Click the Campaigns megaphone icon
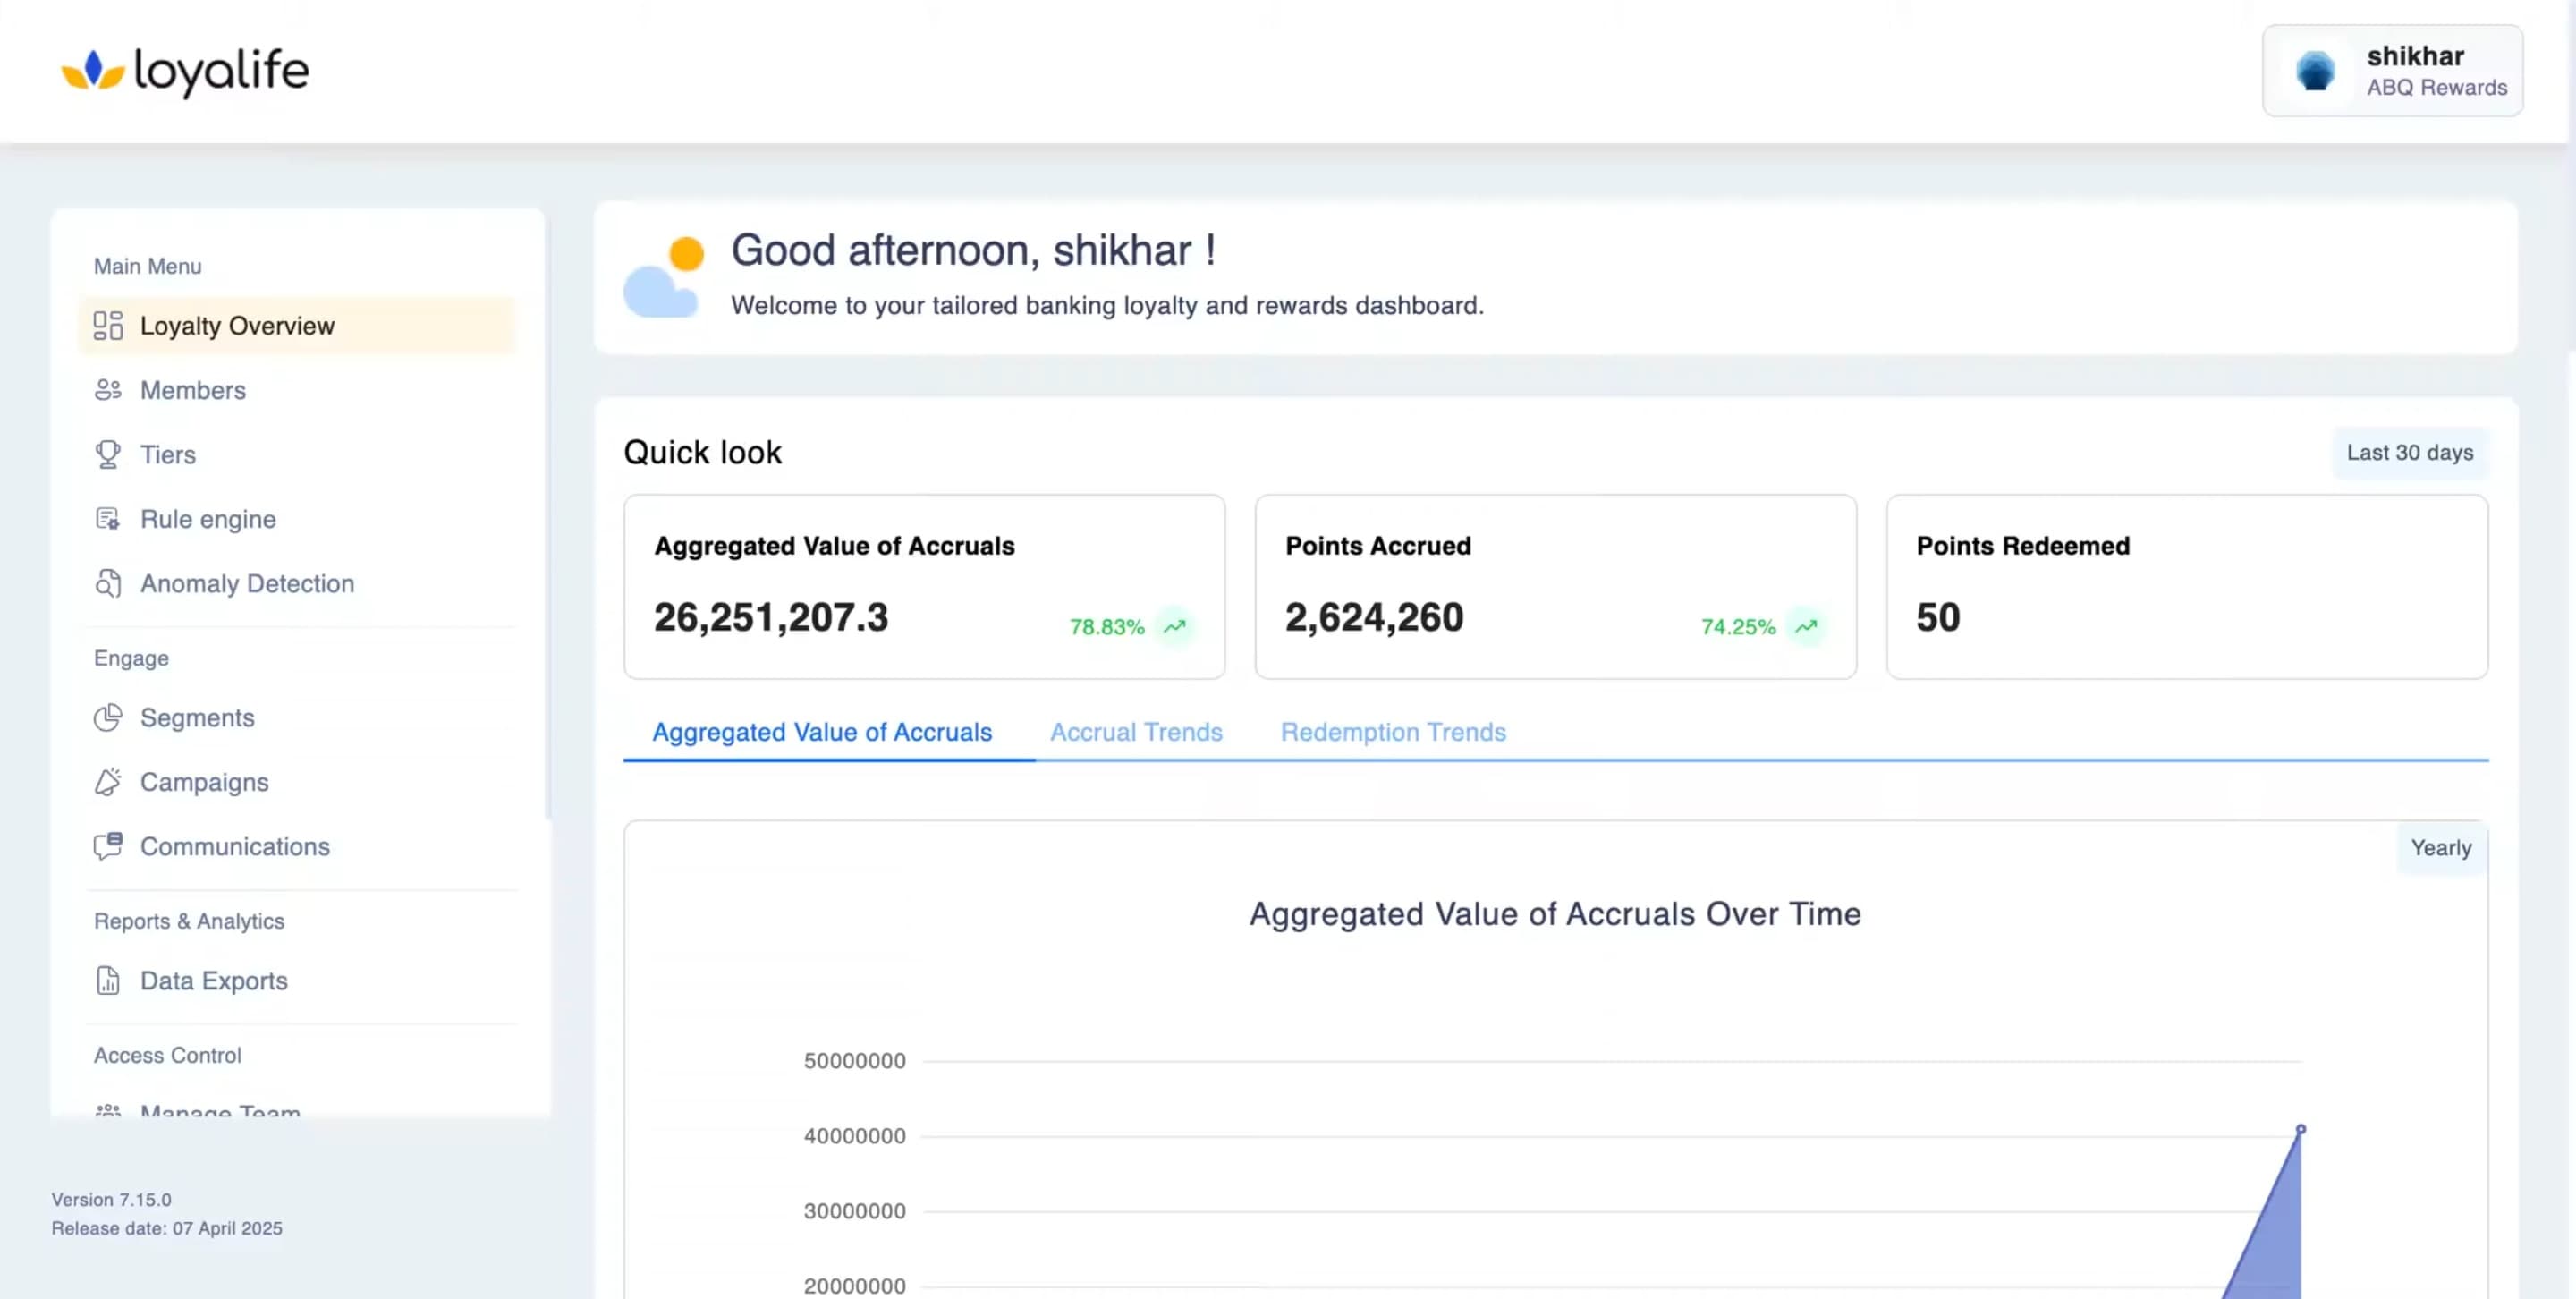The width and height of the screenshot is (2576, 1299). (108, 782)
